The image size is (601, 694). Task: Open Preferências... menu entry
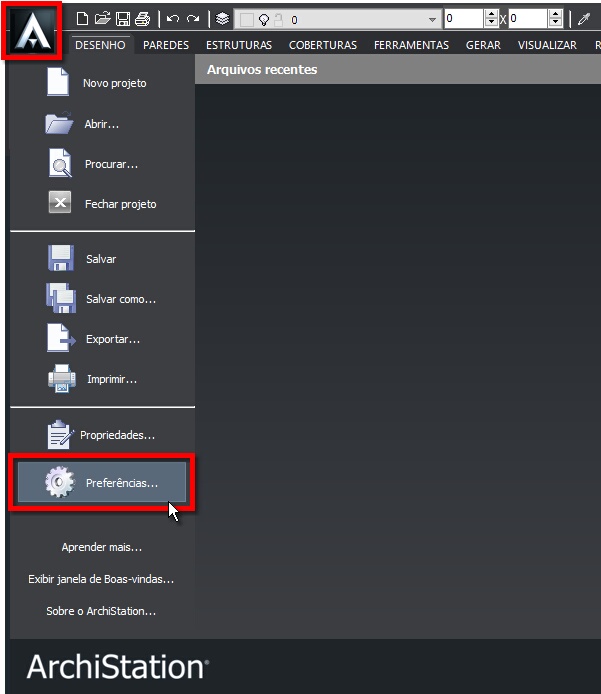point(102,482)
